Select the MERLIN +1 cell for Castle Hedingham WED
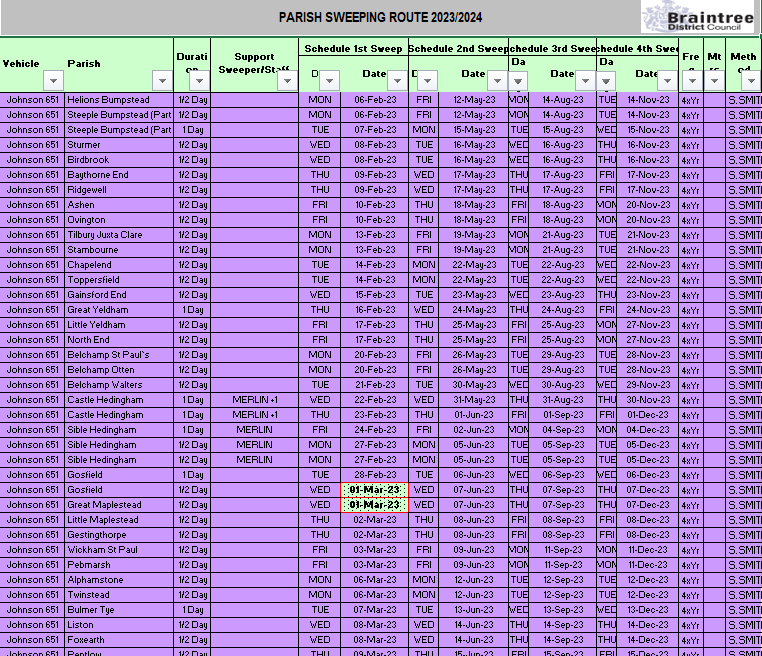 pyautogui.click(x=254, y=400)
